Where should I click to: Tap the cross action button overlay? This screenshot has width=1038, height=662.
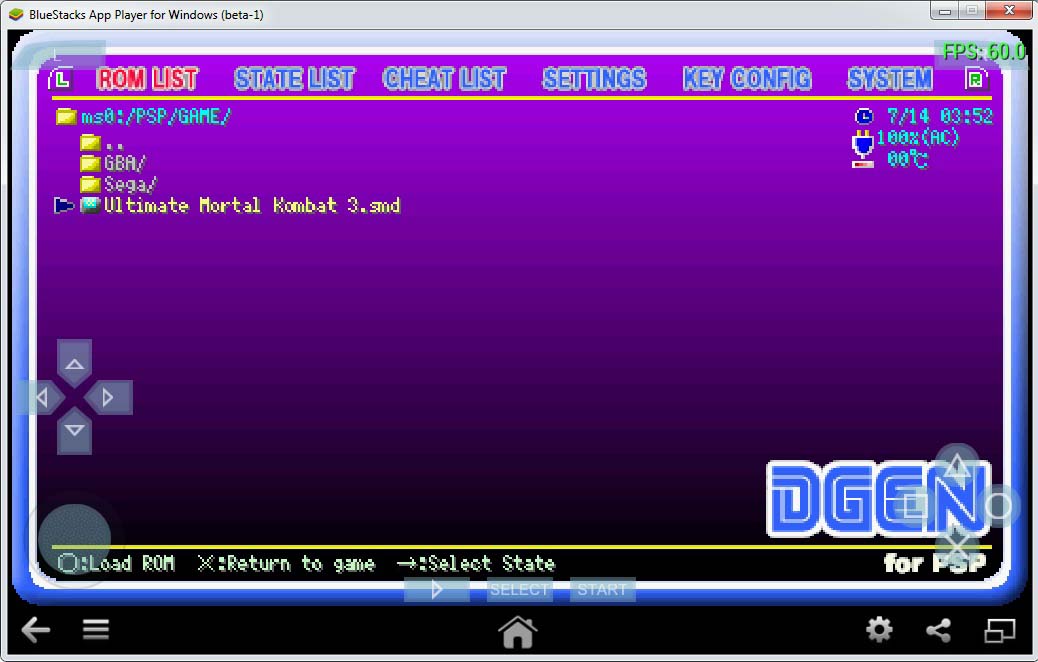(x=957, y=543)
